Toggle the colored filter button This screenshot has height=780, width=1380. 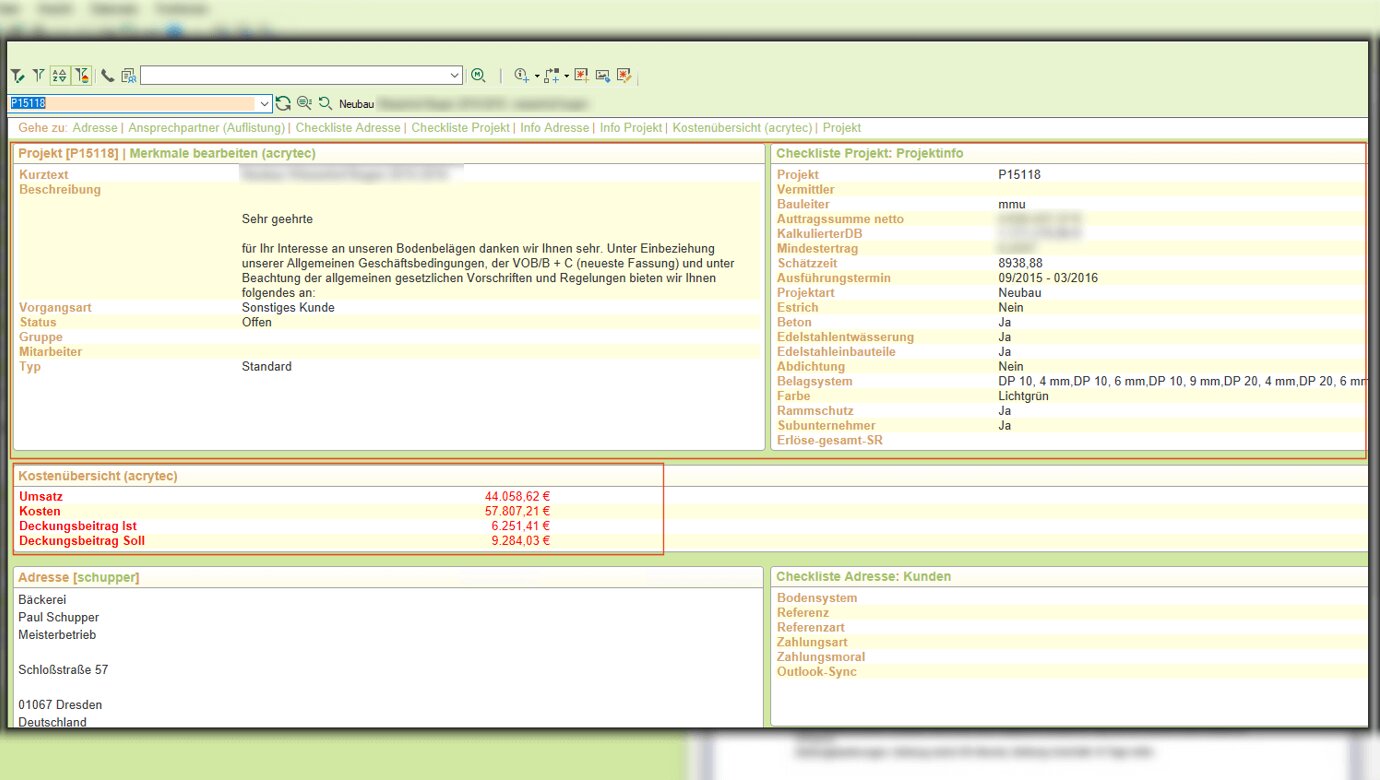(82, 76)
